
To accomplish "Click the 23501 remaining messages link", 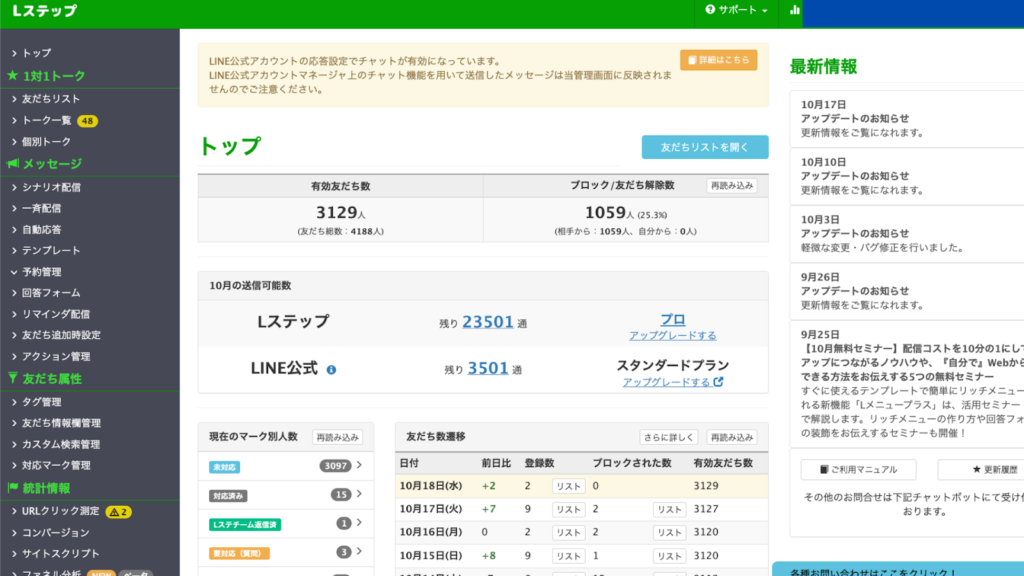I will tap(488, 322).
